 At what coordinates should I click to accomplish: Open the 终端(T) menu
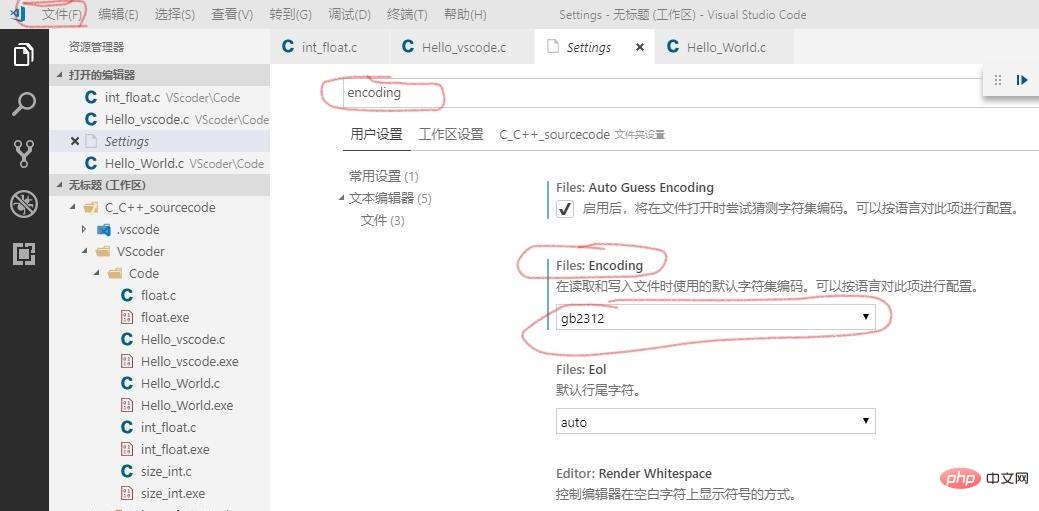pyautogui.click(x=407, y=14)
